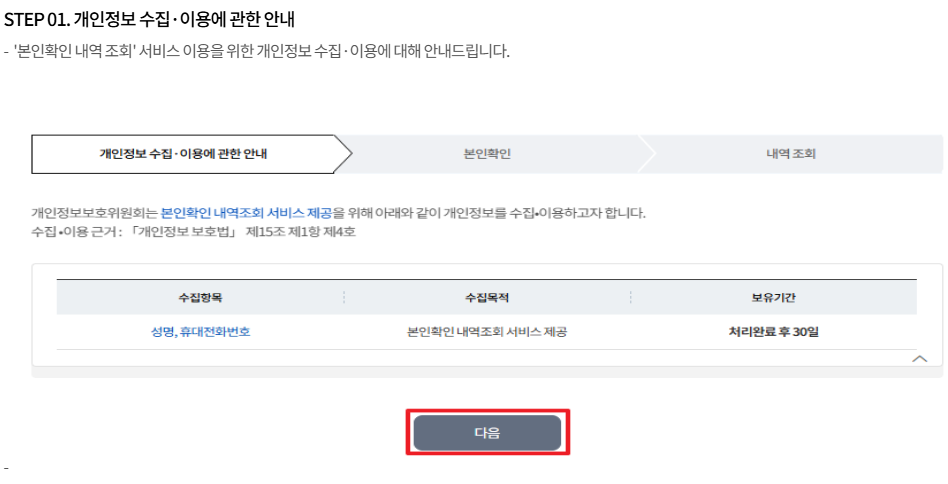Click the 「개인정보 보호법」 law reference
Viewport: 948px width, 484px height.
pos(183,232)
